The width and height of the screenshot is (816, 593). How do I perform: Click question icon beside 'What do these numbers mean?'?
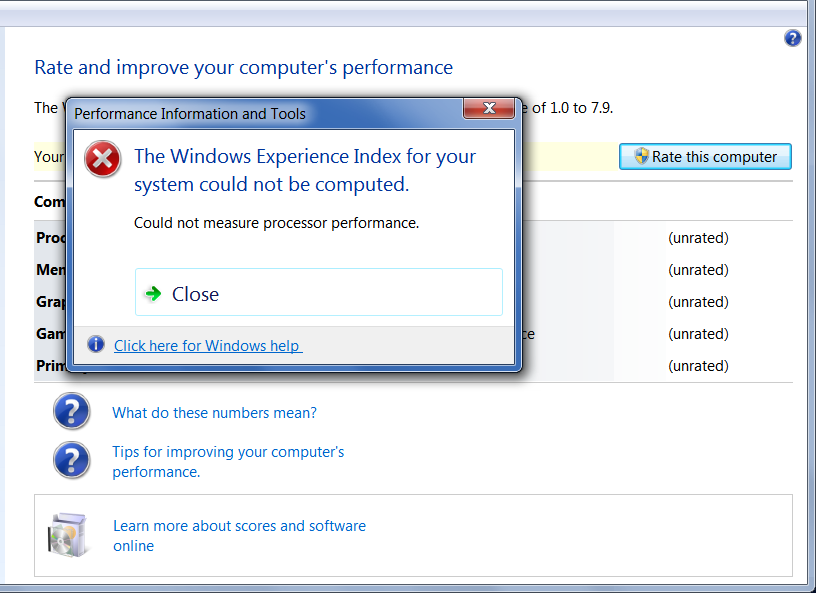tap(72, 411)
